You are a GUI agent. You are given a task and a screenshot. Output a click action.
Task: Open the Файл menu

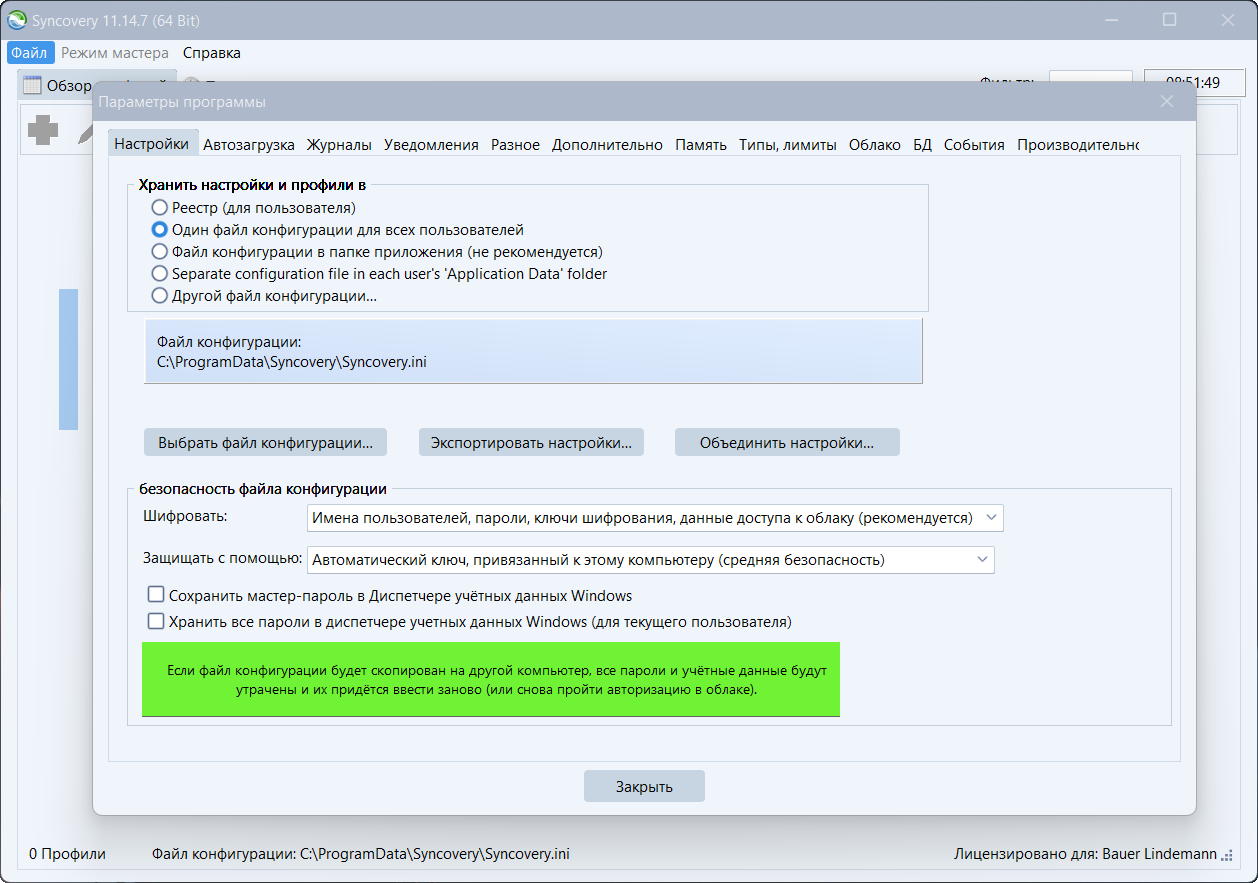point(30,53)
